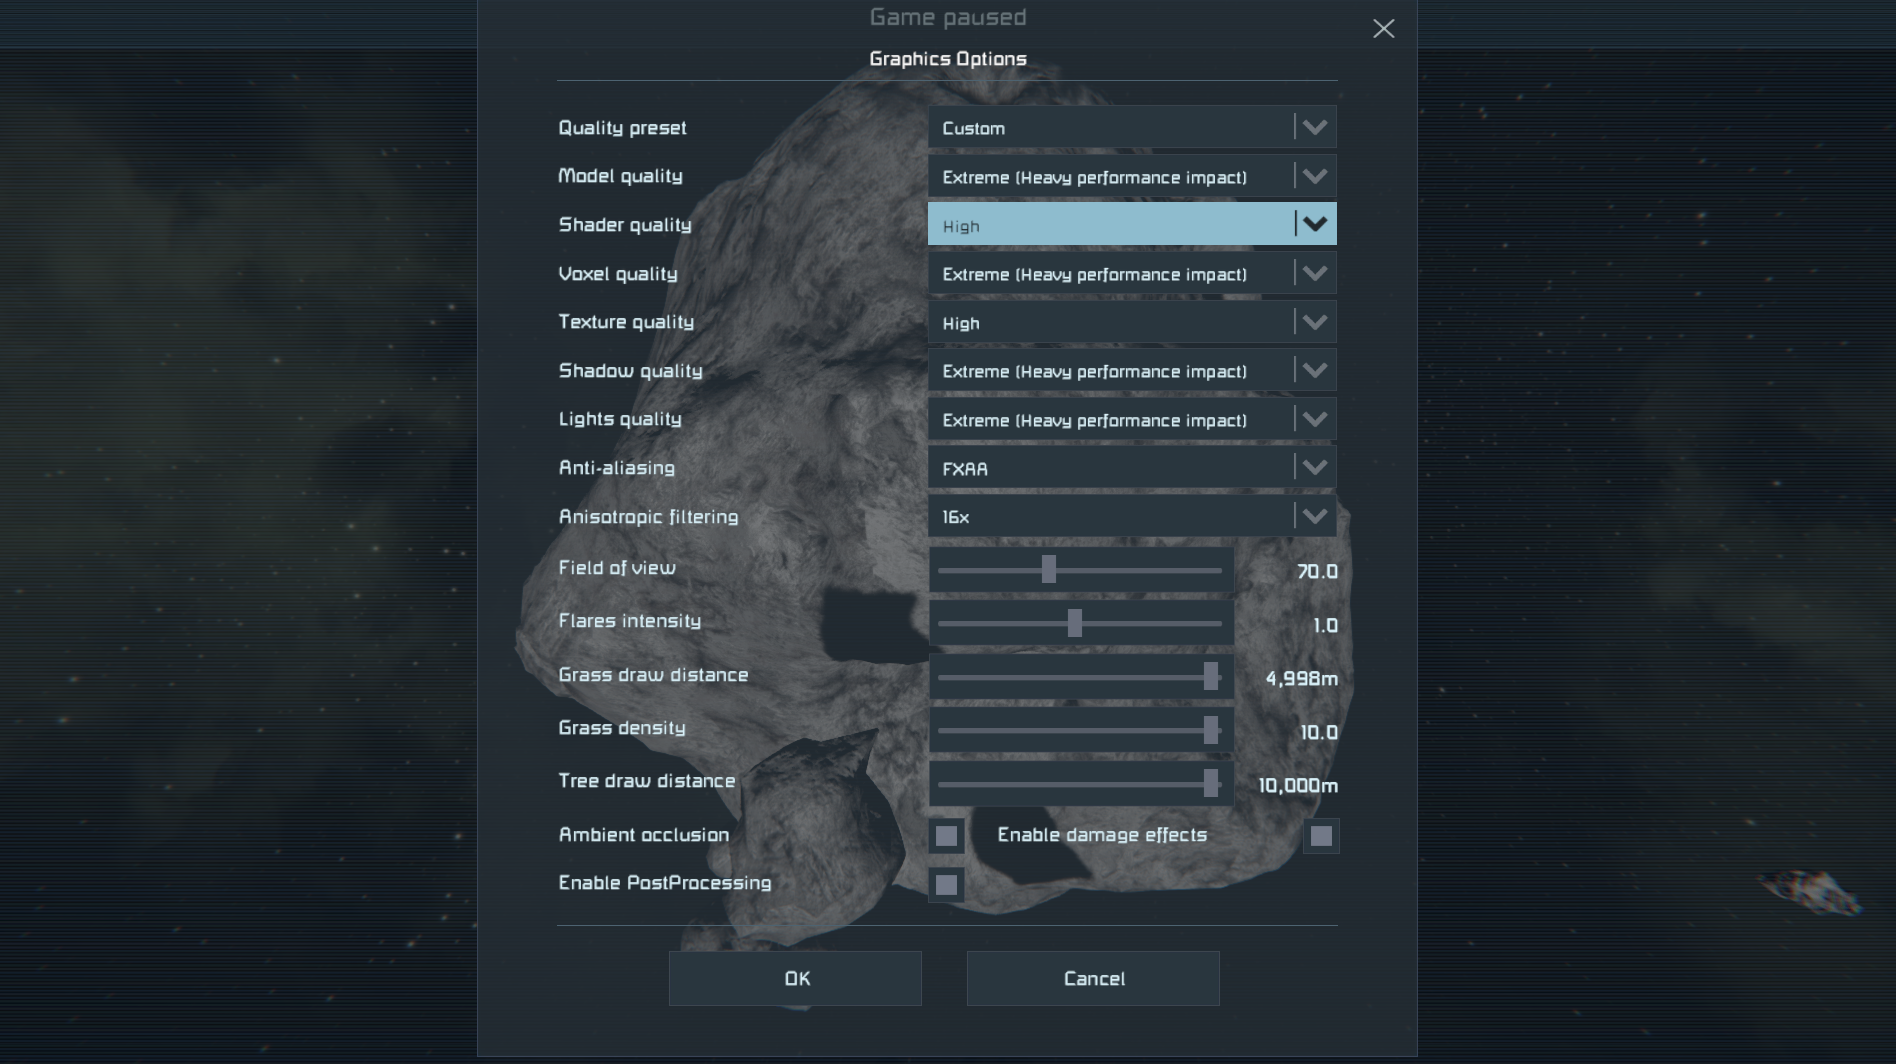The width and height of the screenshot is (1896, 1064).
Task: Click the Lights quality chevron arrow
Action: pyautogui.click(x=1314, y=420)
